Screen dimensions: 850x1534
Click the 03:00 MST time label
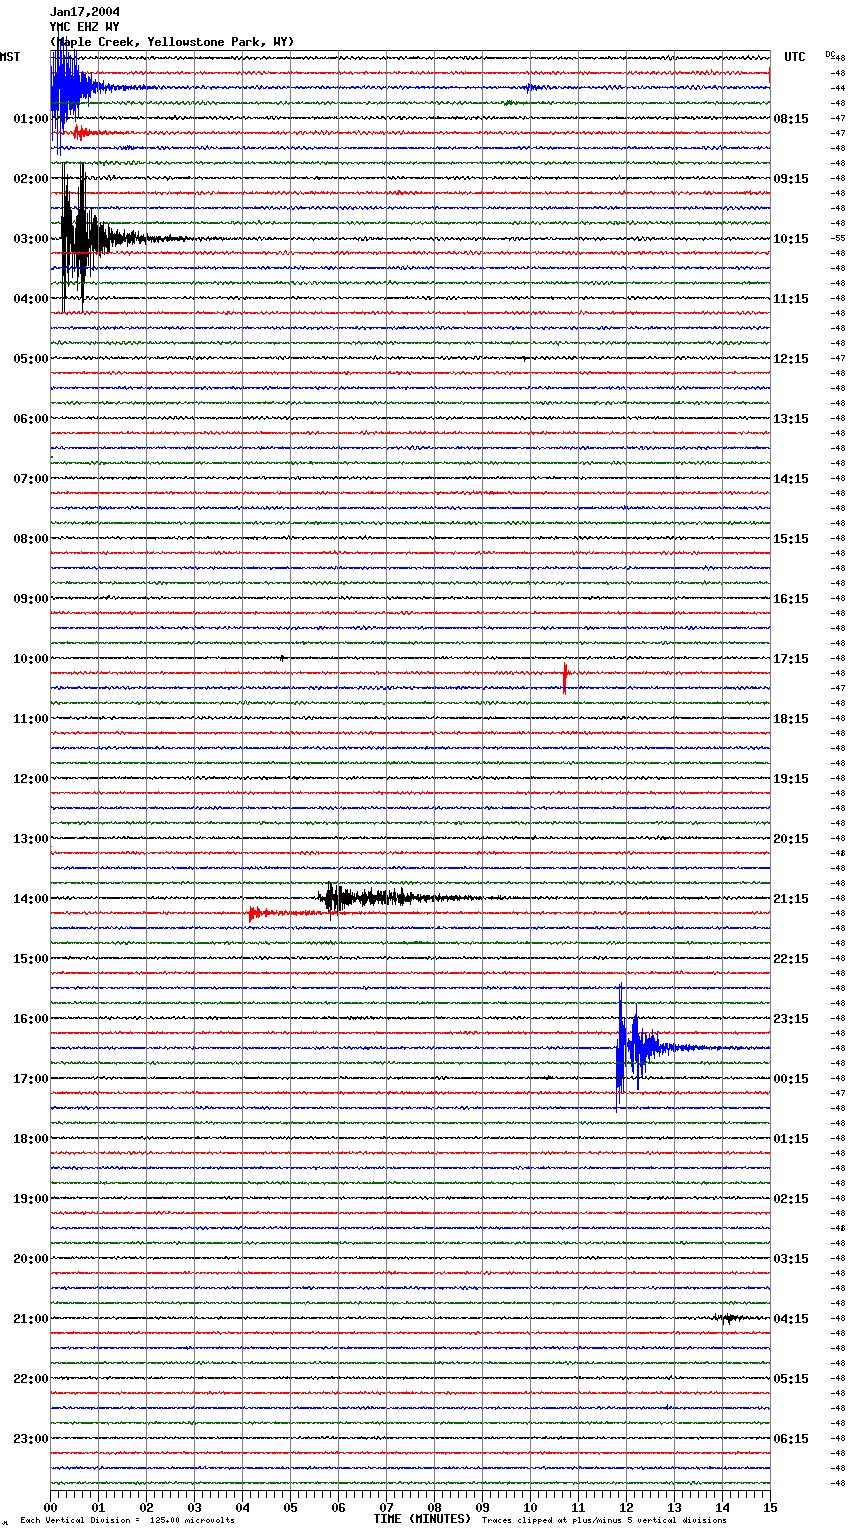coord(31,238)
